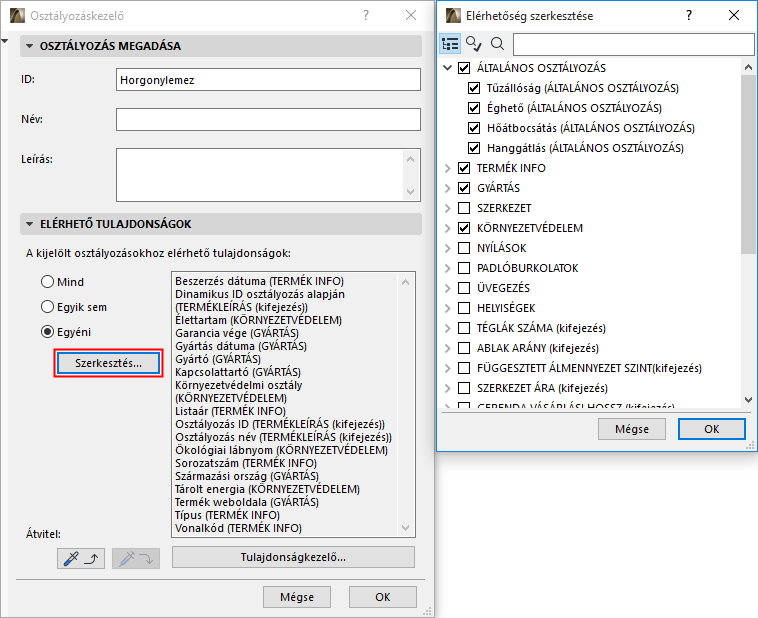The width and height of the screenshot is (758, 618).
Task: Check TÉGLÁK SZÁMA (kifejezés) checkbox
Action: pos(464,328)
